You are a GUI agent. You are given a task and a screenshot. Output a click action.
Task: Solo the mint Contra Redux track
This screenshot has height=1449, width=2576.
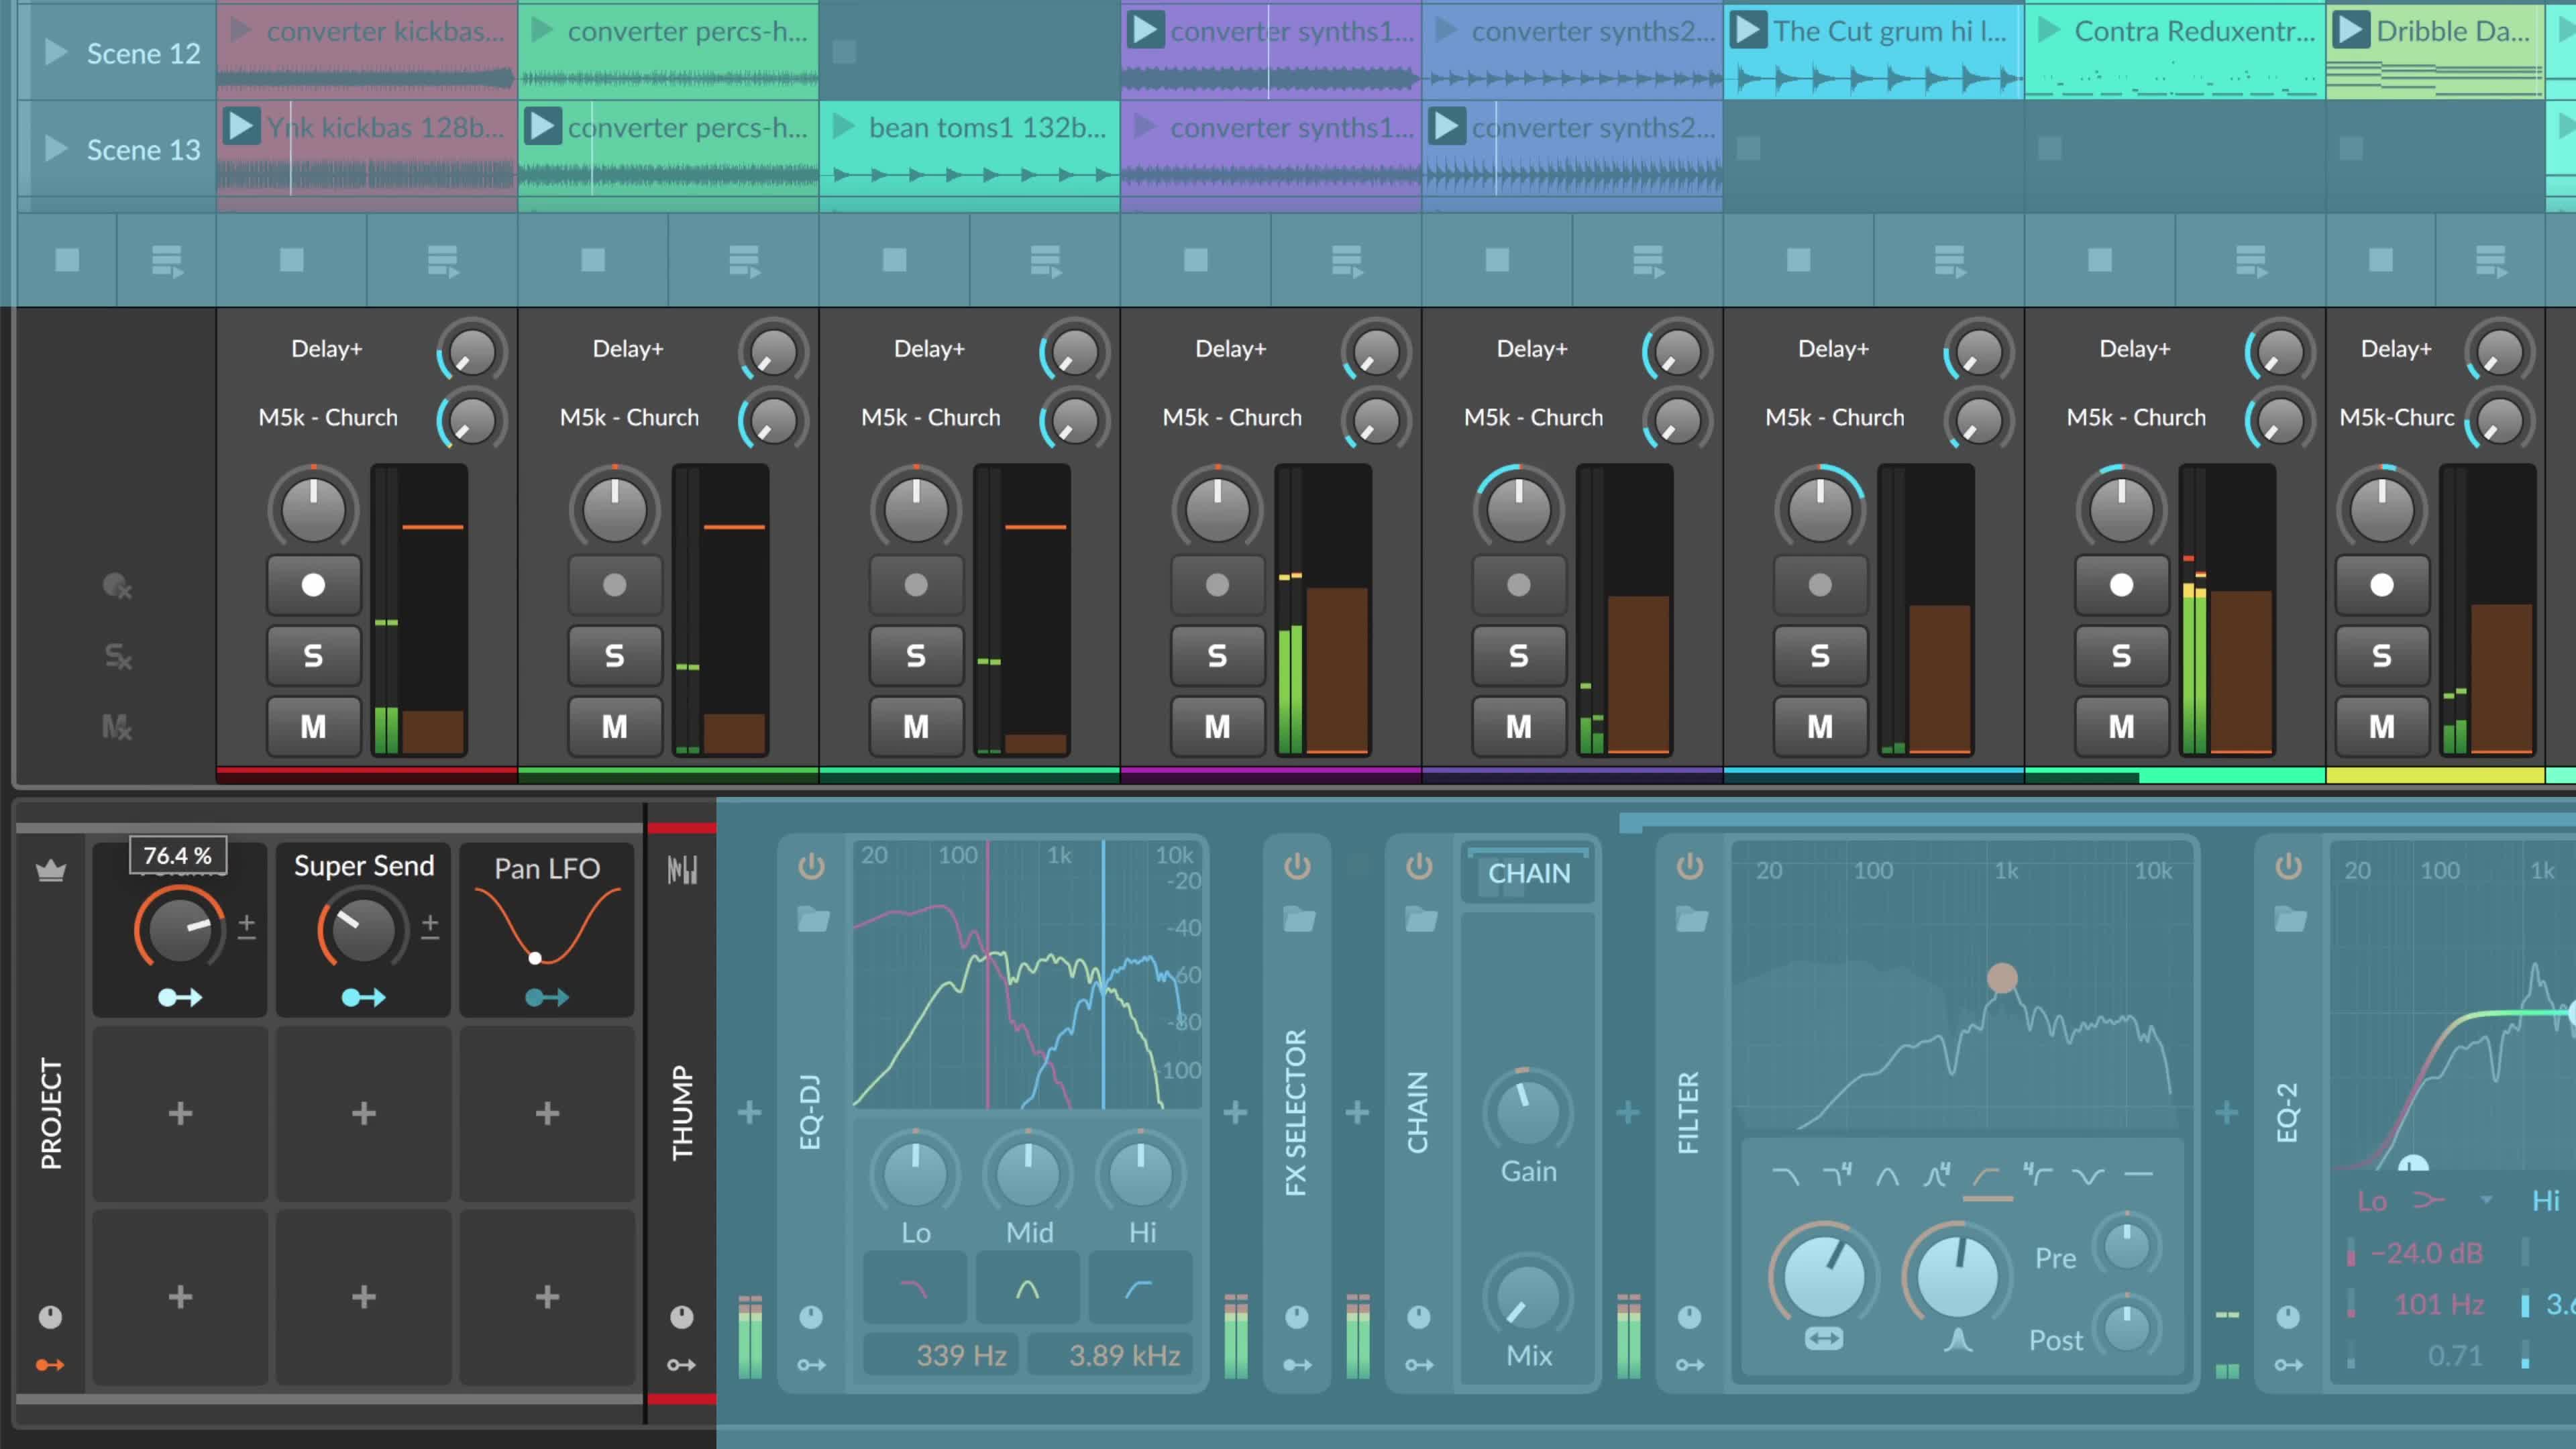coord(2121,656)
